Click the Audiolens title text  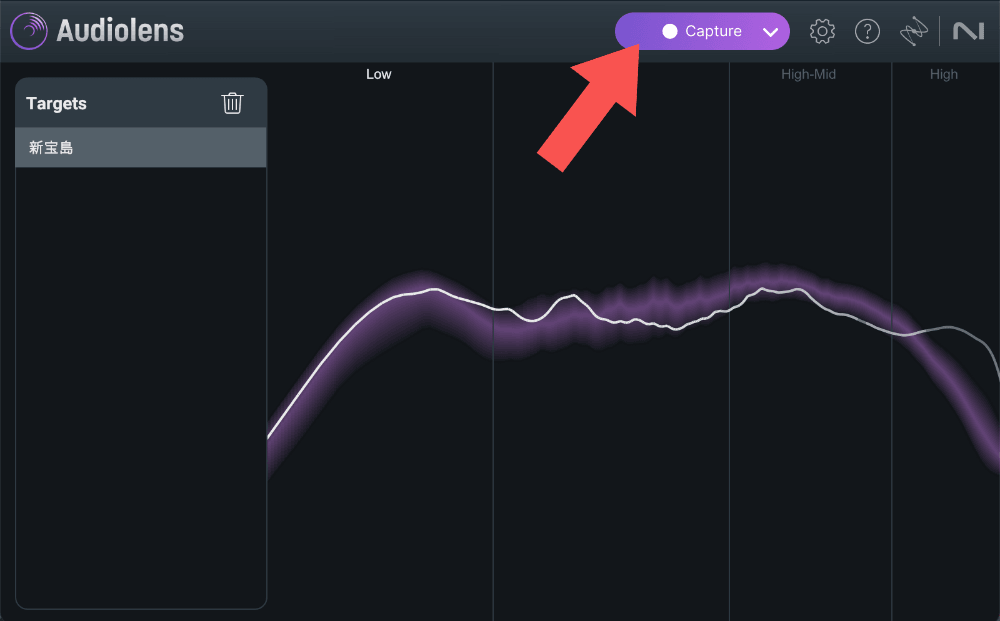point(120,31)
